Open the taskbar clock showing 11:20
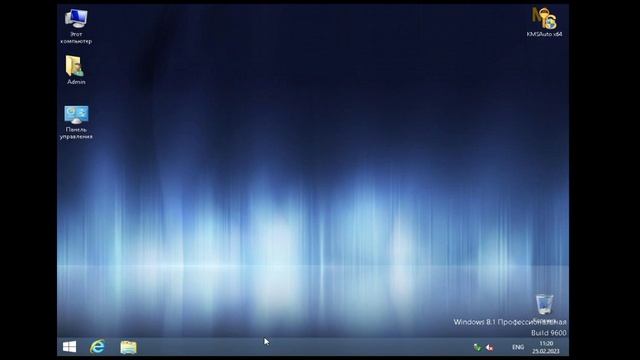Screen dimensions: 640x360 (546, 347)
